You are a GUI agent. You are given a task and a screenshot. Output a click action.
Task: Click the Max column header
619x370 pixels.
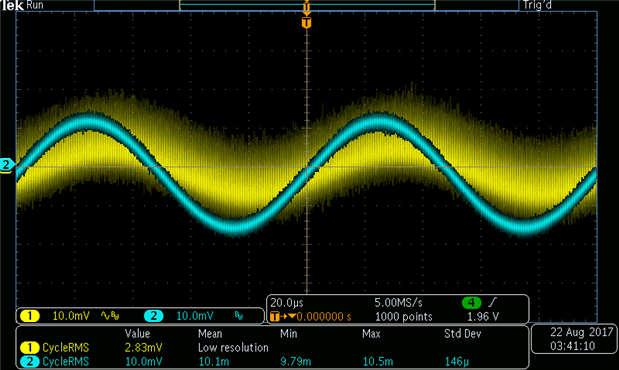[371, 334]
